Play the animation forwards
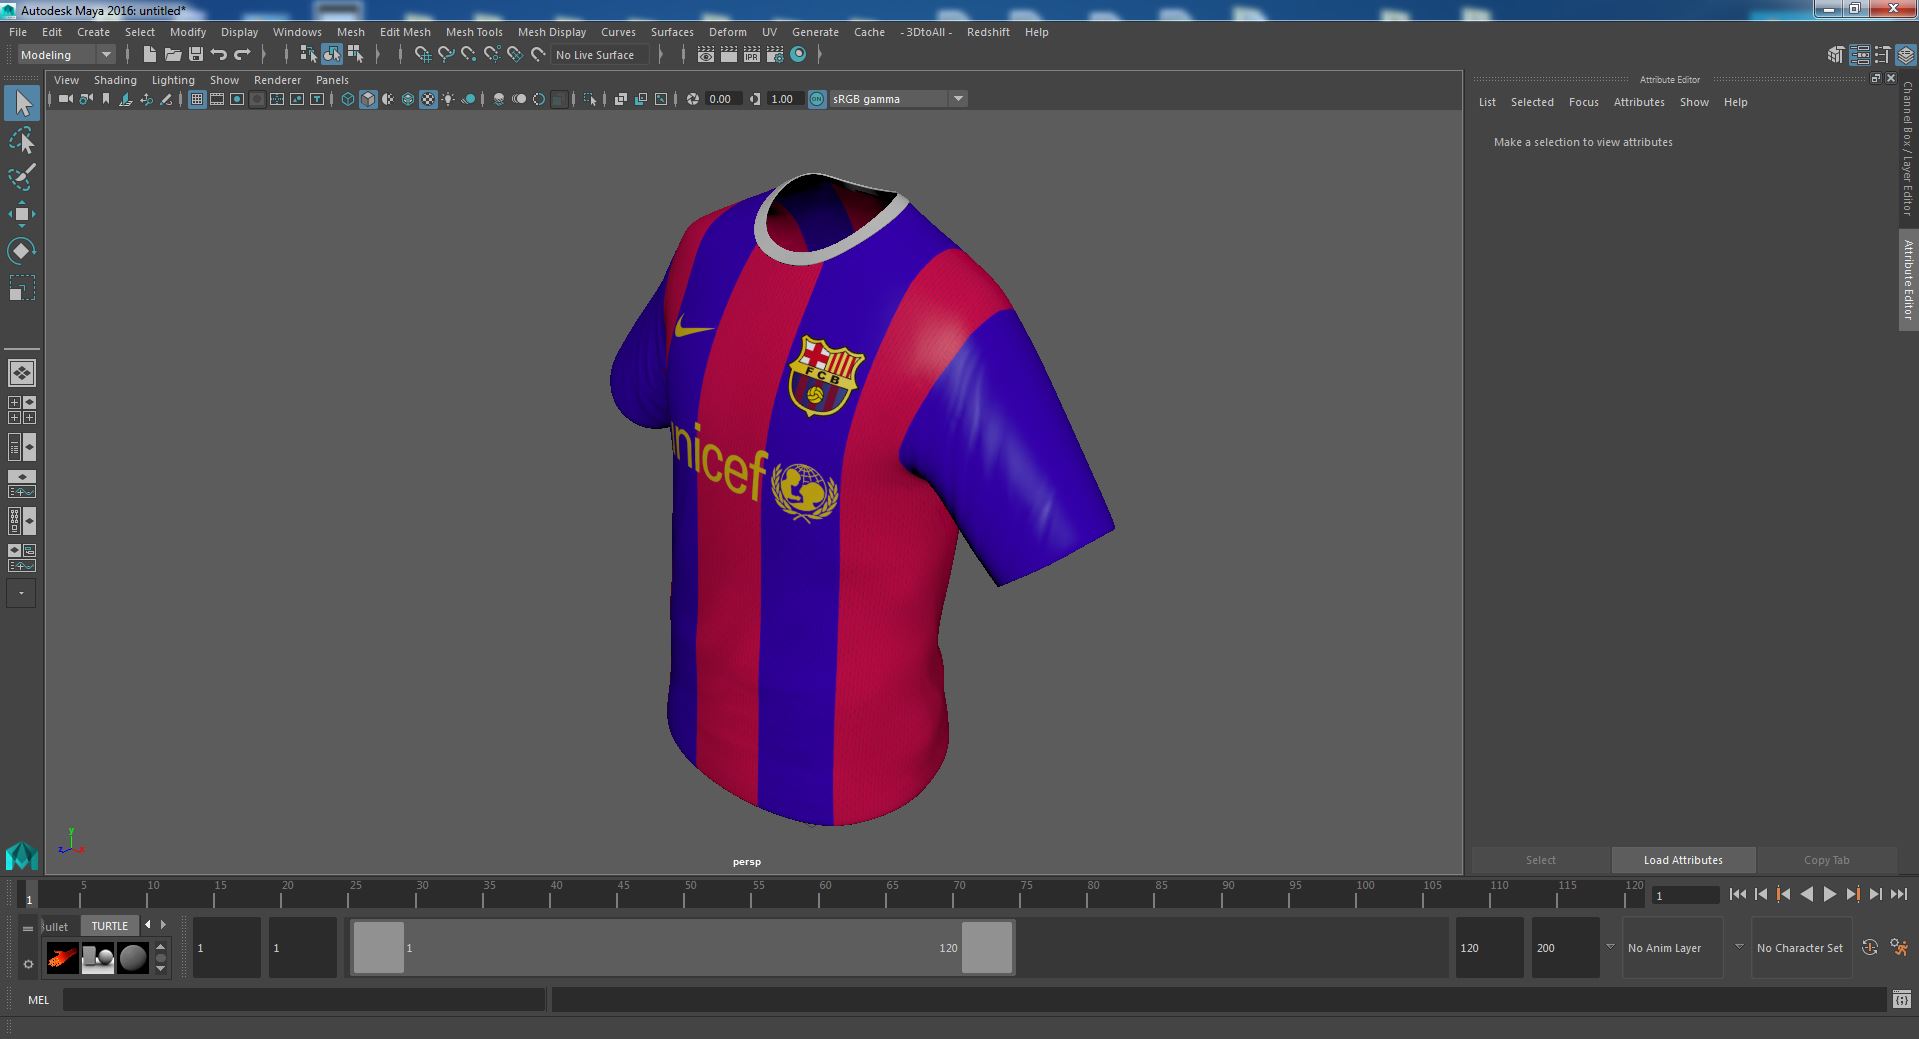Viewport: 1919px width, 1039px height. tap(1829, 895)
